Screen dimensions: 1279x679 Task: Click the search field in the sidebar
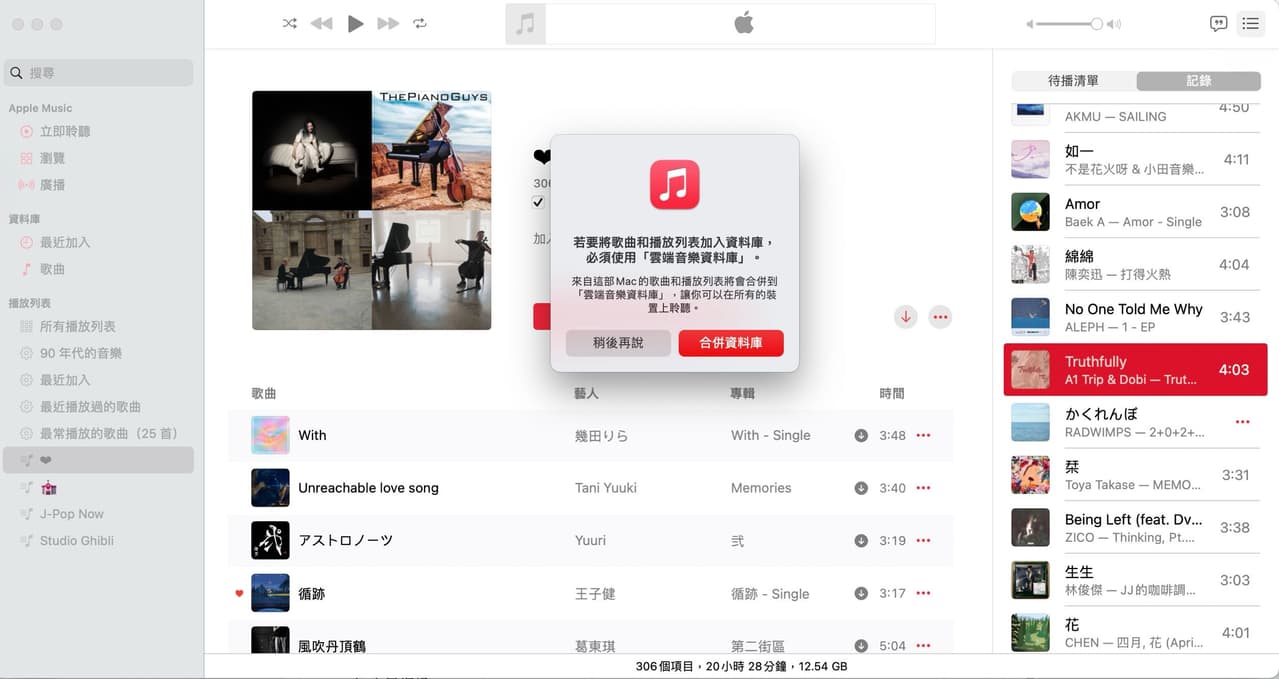point(98,73)
